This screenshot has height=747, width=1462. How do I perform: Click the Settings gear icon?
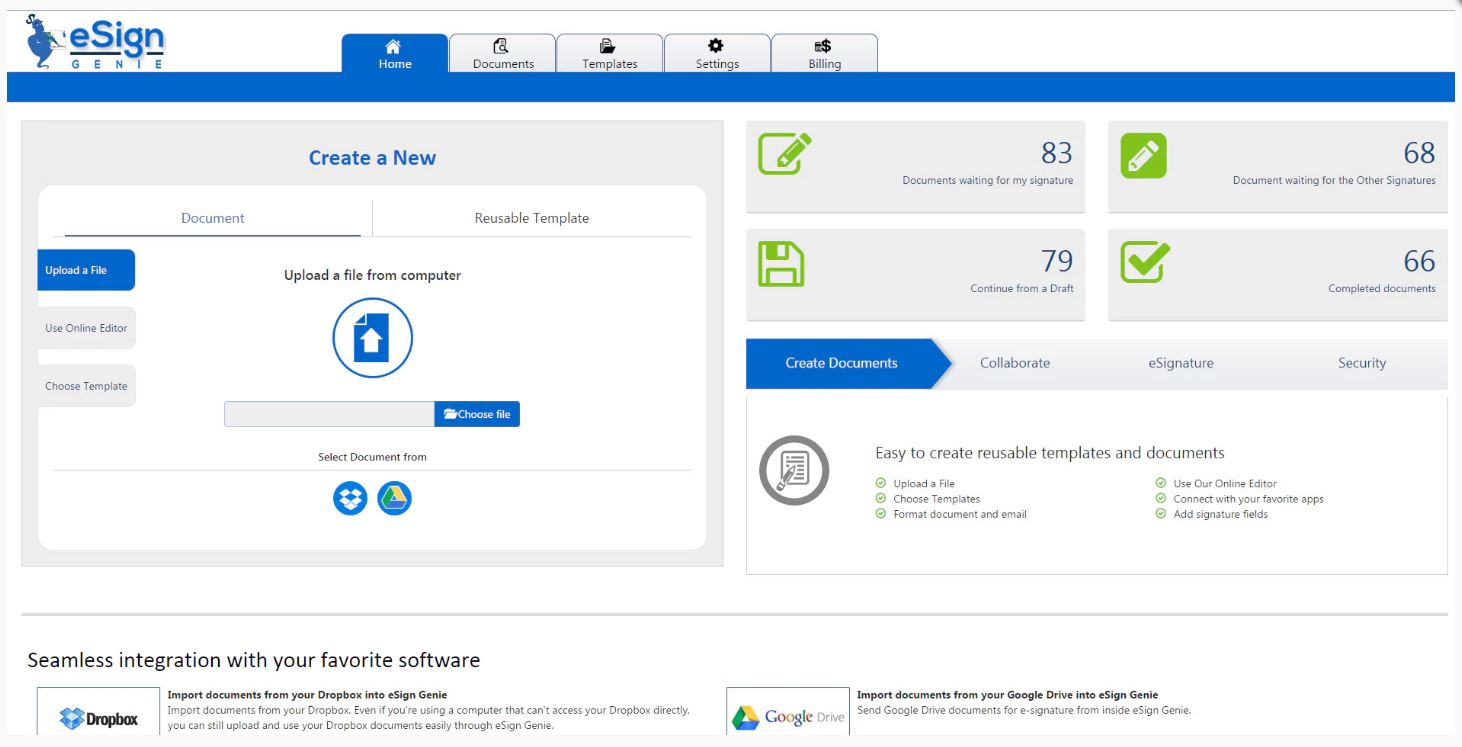[716, 45]
